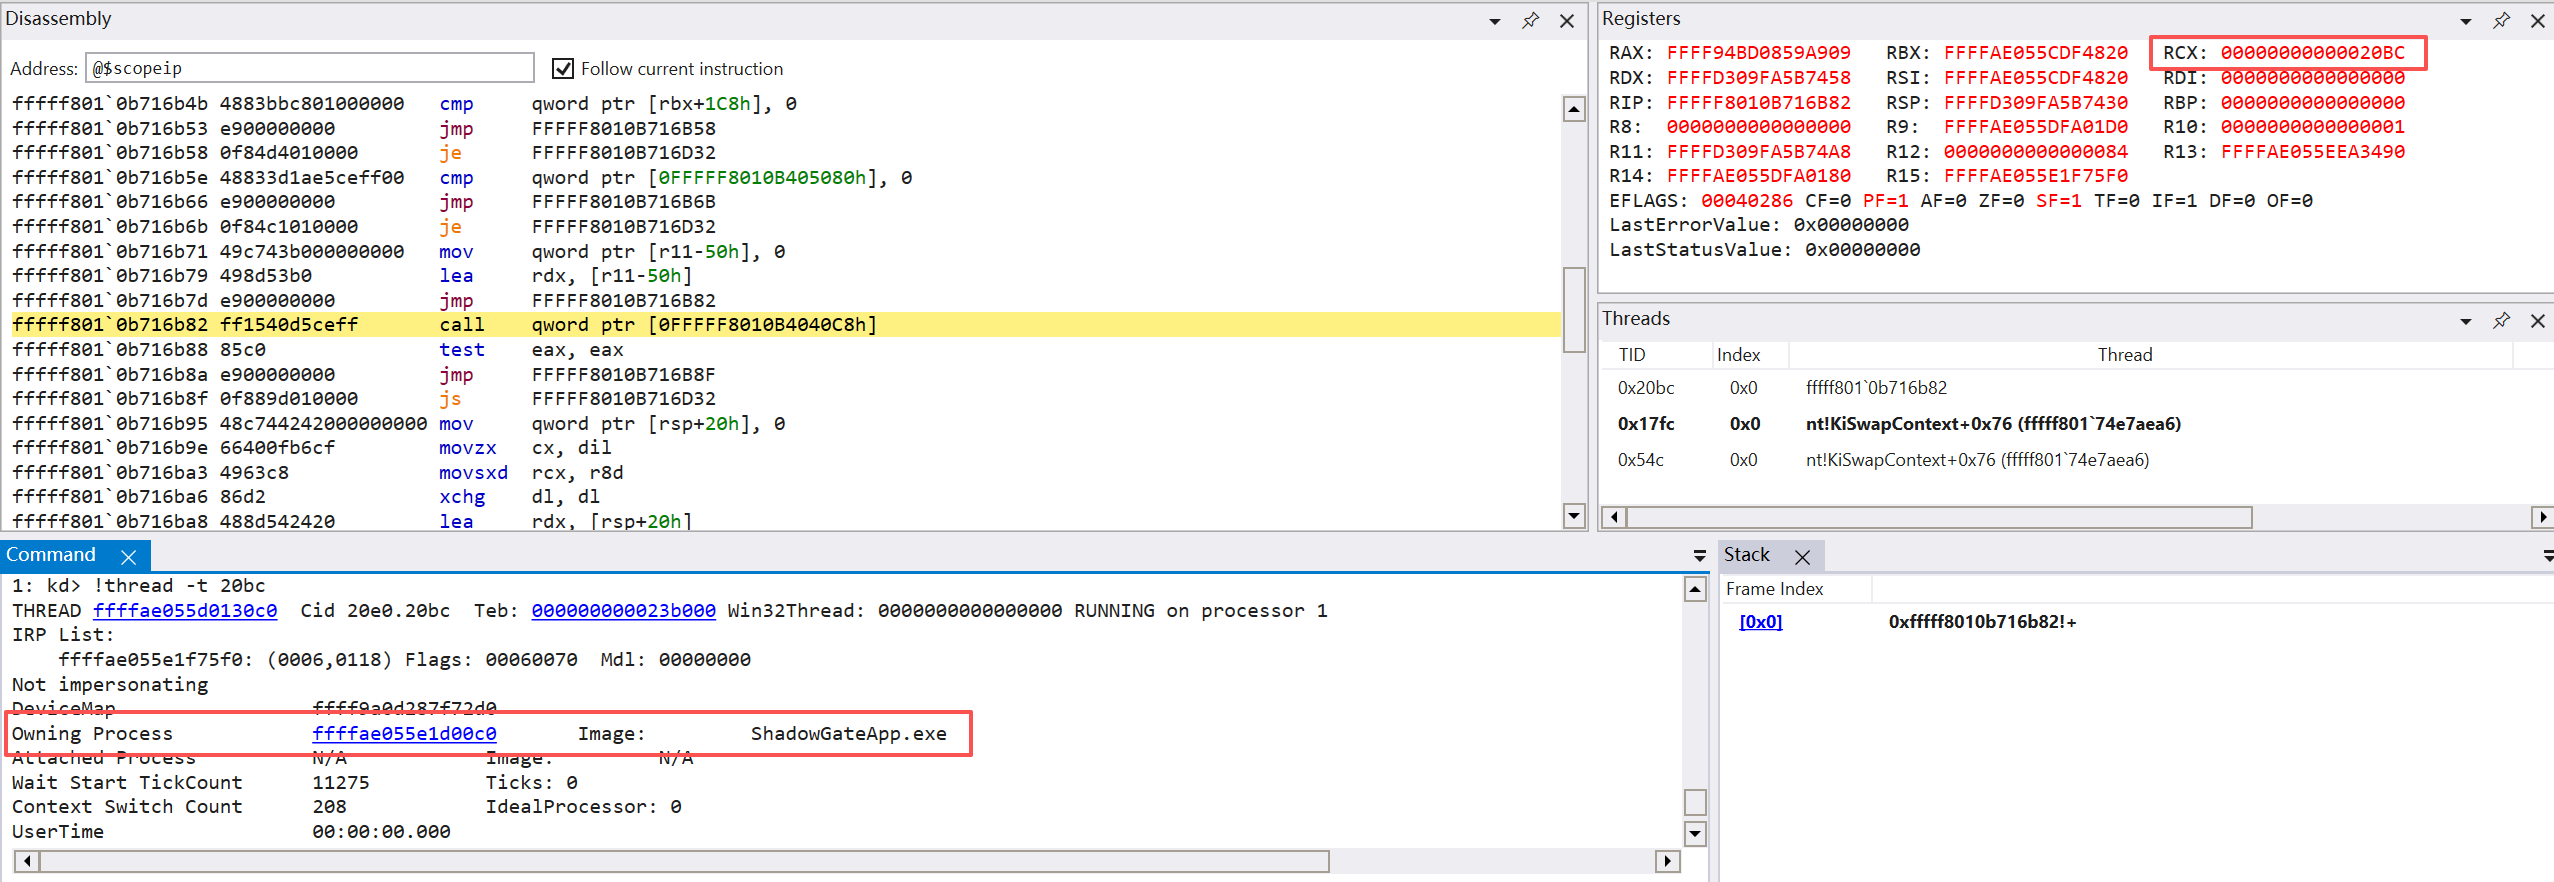Viewport: 2554px width, 882px height.
Task: Click the Disassembly scrollbar down arrow
Action: [1574, 516]
